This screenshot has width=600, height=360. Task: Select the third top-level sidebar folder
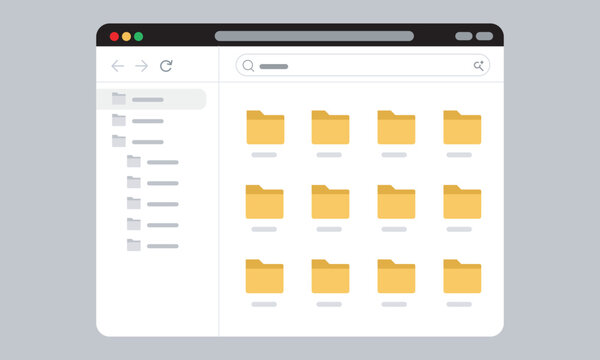[137, 141]
